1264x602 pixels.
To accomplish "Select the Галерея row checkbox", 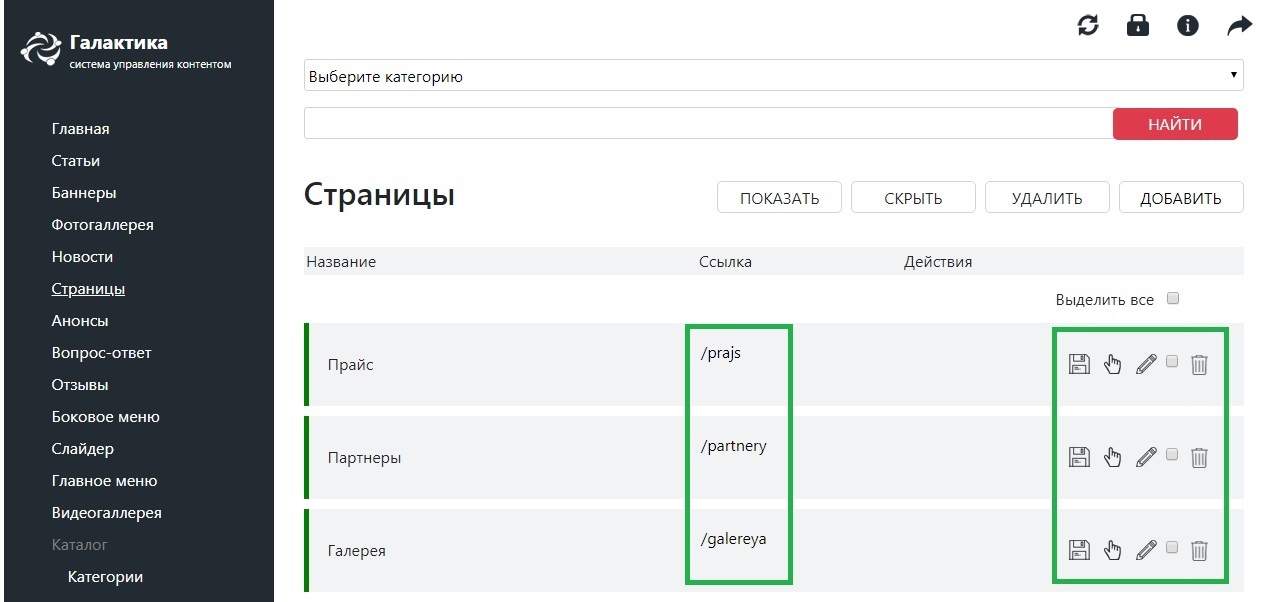I will click(x=1172, y=546).
